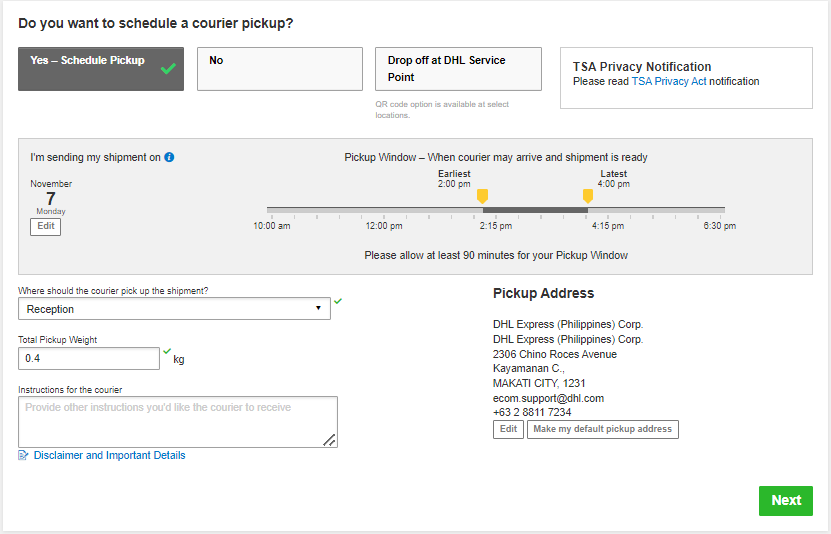
Task: Choose Yes – Schedule Pickup option
Action: tap(100, 69)
